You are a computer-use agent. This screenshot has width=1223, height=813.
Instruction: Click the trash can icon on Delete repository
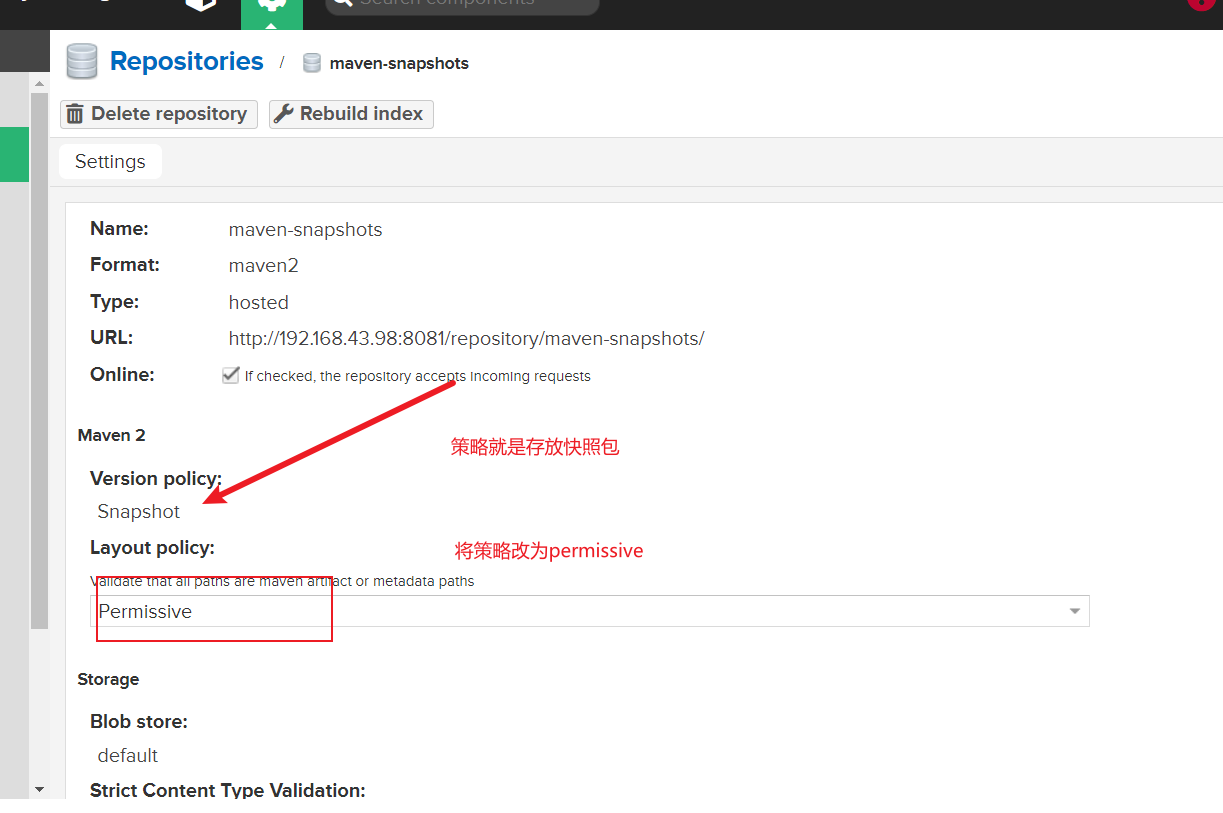click(x=75, y=114)
